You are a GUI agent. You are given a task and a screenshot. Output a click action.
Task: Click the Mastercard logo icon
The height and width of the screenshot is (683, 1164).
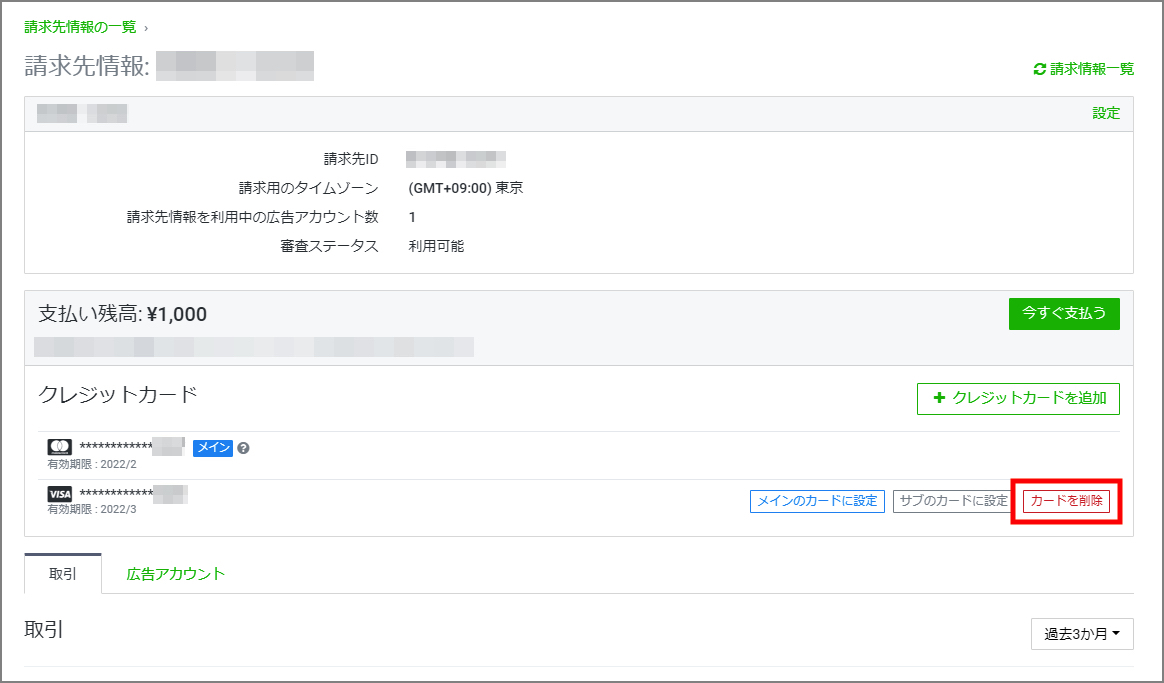coord(59,447)
